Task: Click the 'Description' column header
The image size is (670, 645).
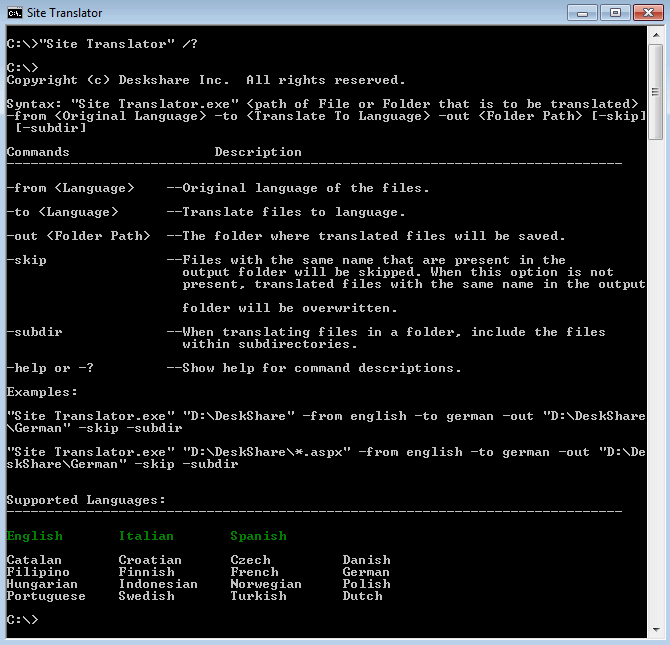Action: 258,152
